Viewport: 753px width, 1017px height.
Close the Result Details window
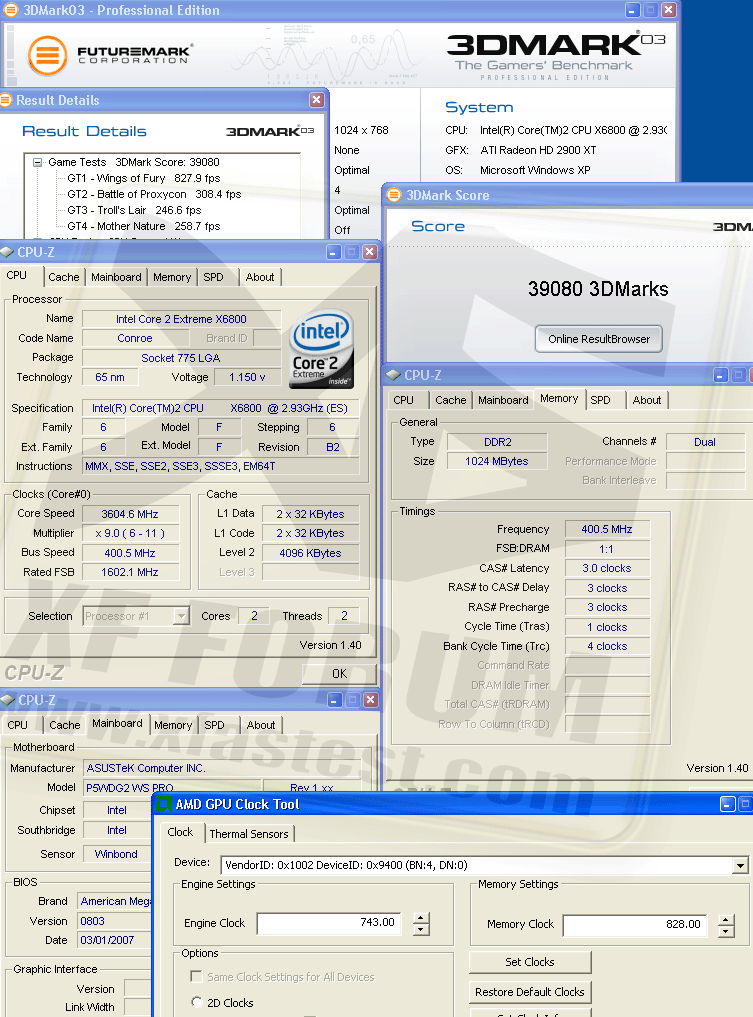[x=317, y=100]
